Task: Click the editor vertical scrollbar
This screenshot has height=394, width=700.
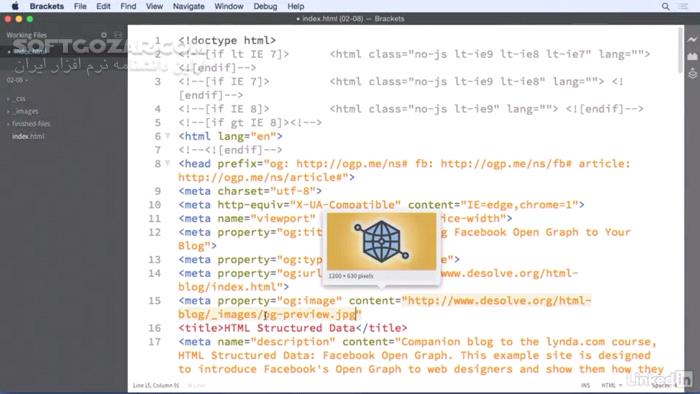Action: click(680, 50)
